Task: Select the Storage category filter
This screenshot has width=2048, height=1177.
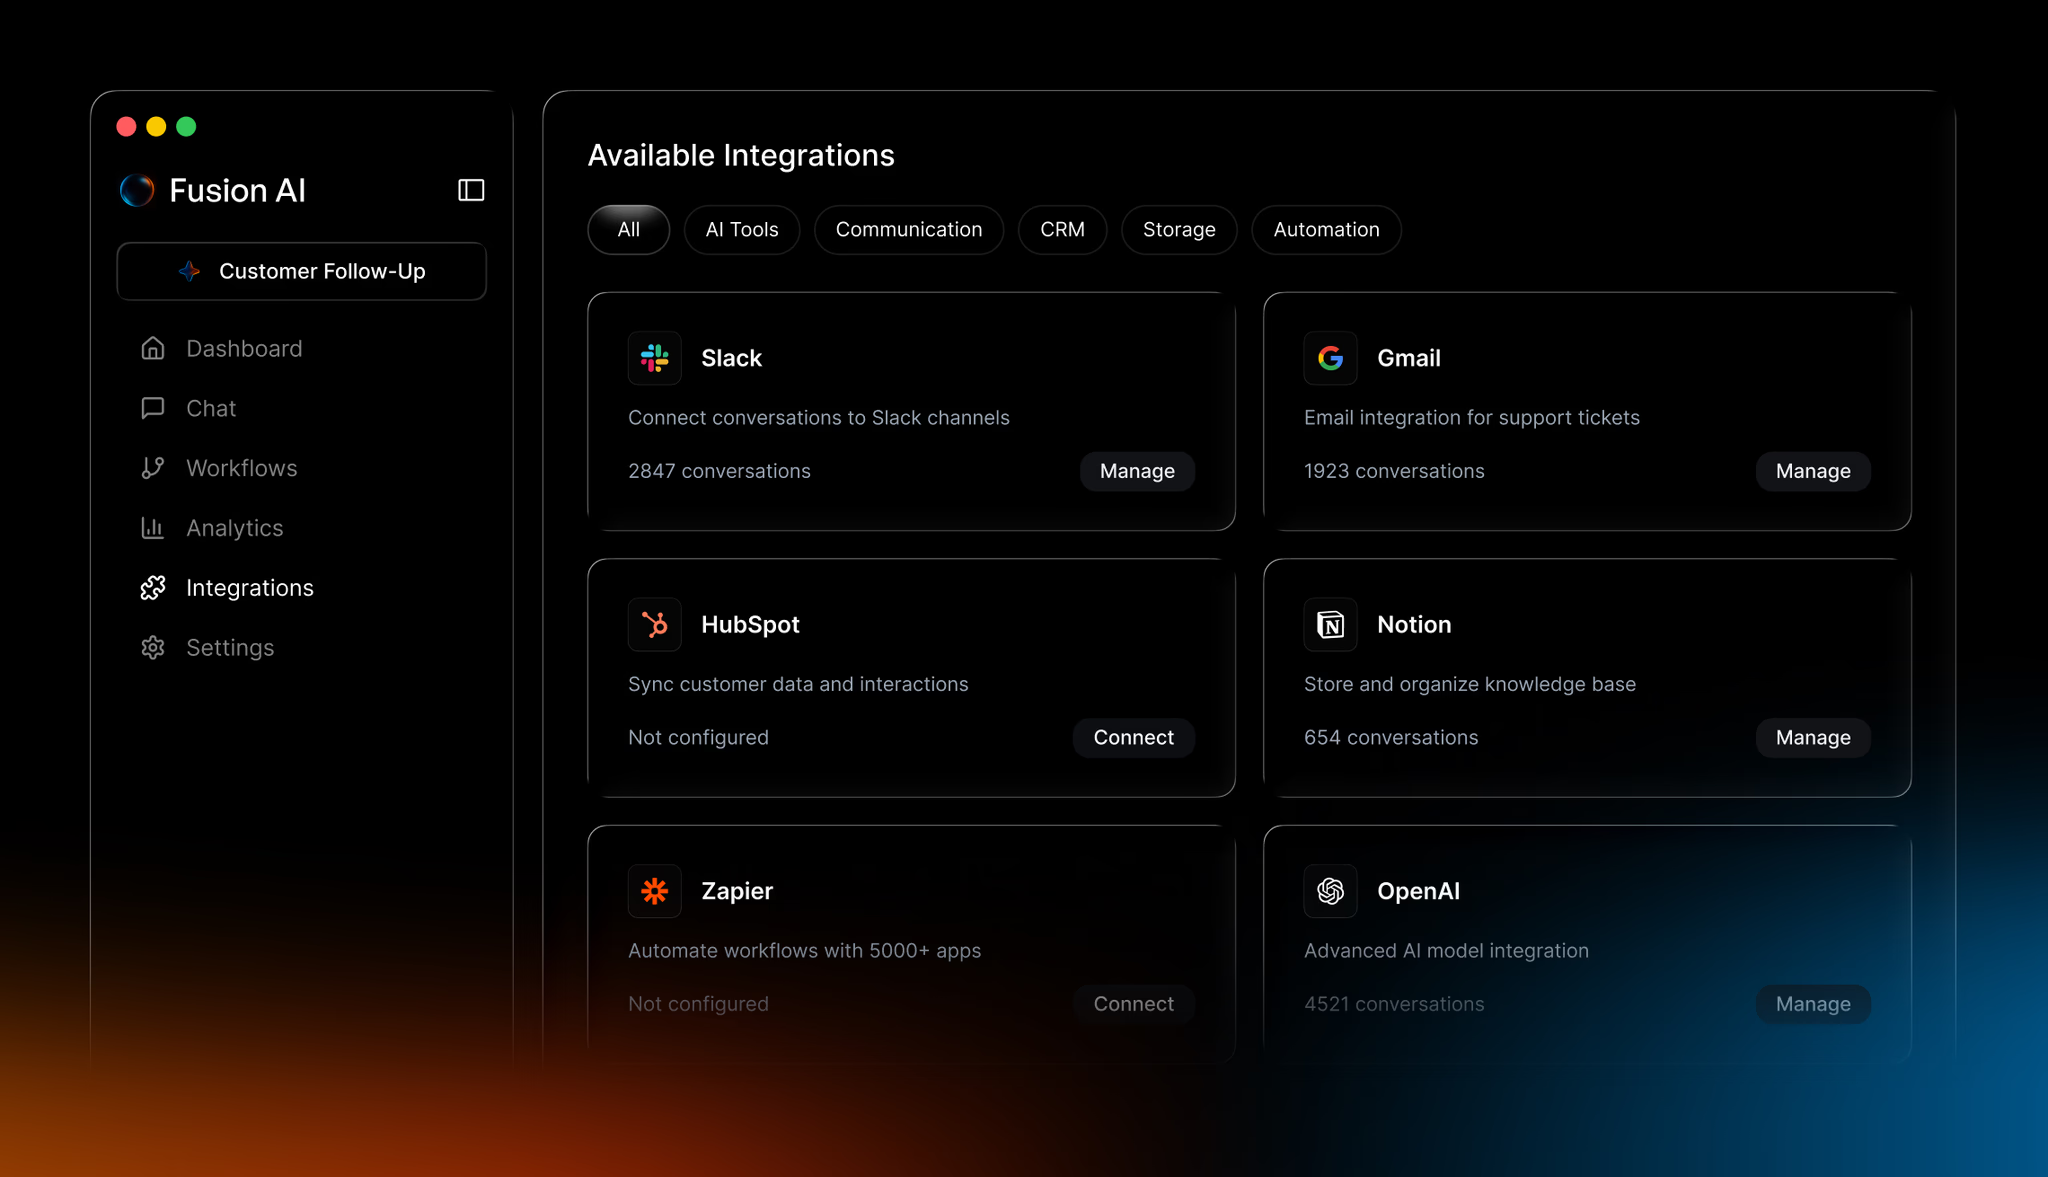Action: point(1178,230)
